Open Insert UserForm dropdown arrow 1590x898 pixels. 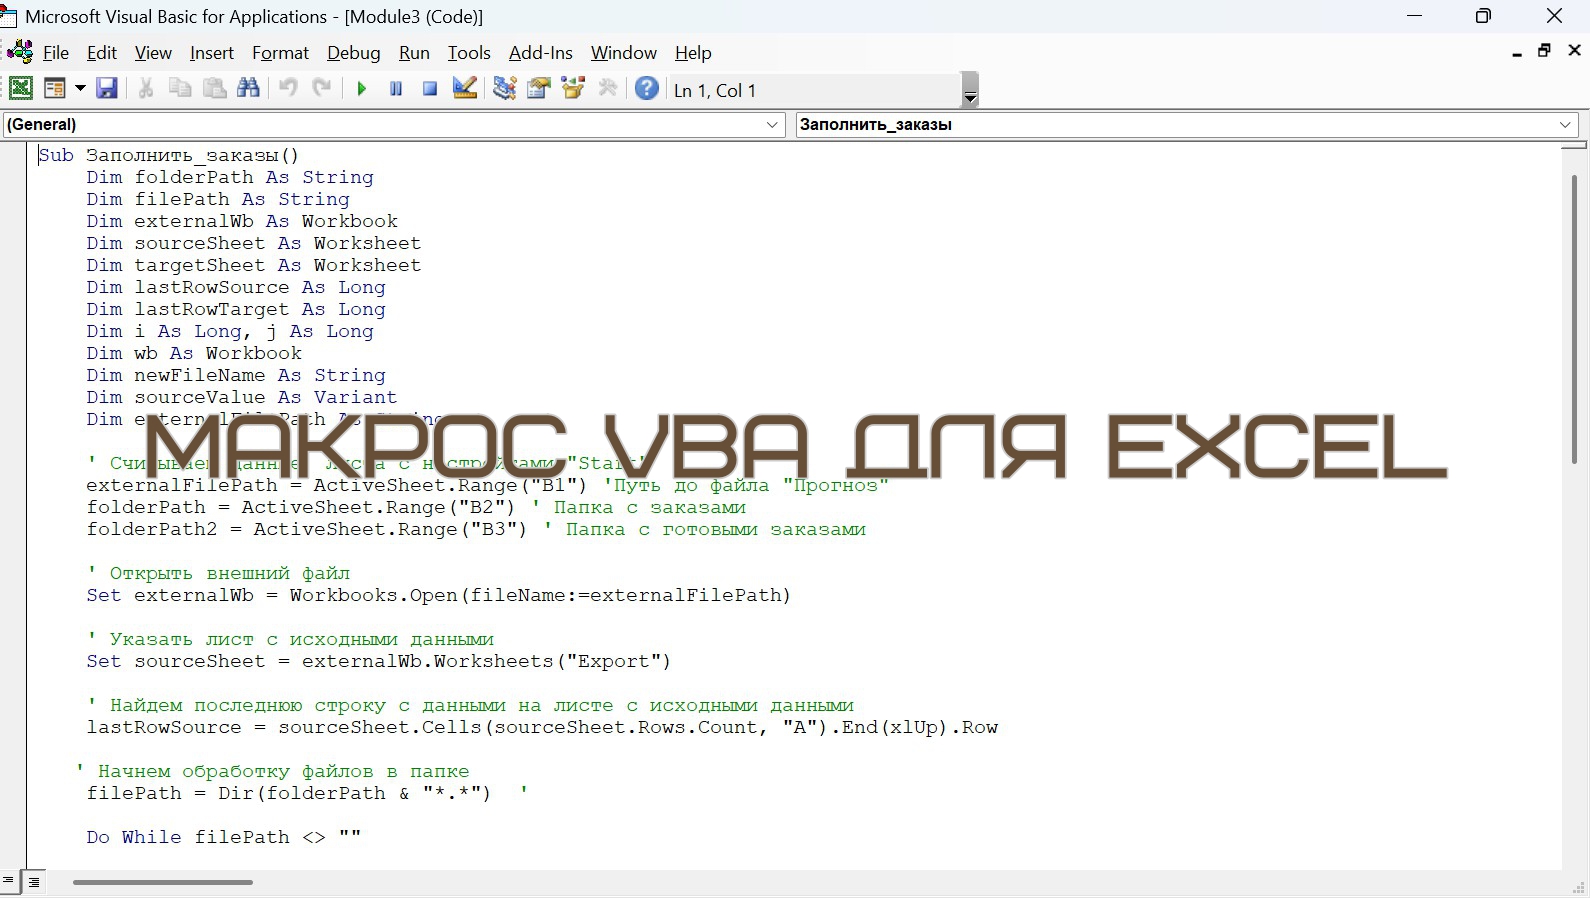click(80, 89)
